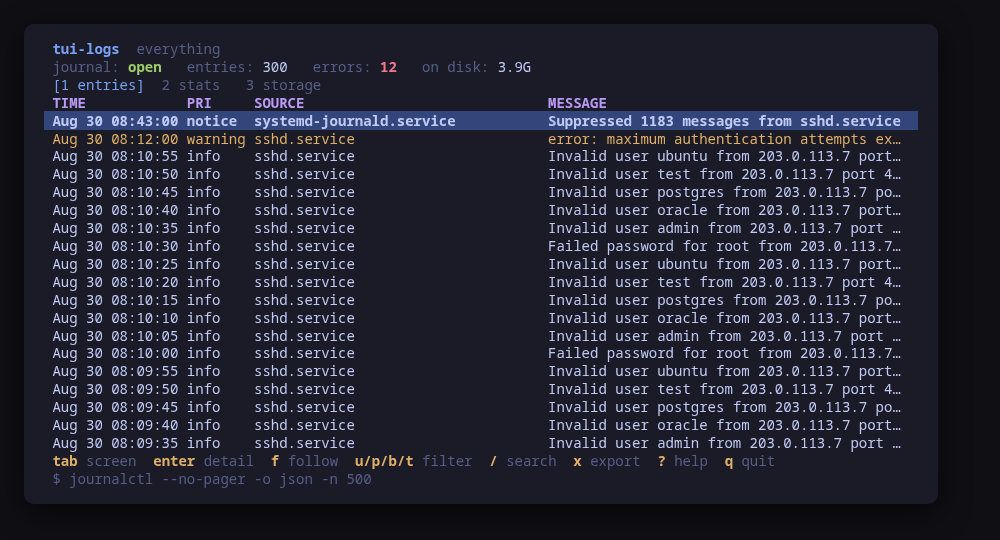Viewport: 1000px width, 540px height.
Task: Select the 08:43:00 systemd-journald.service notice row
Action: [481, 121]
